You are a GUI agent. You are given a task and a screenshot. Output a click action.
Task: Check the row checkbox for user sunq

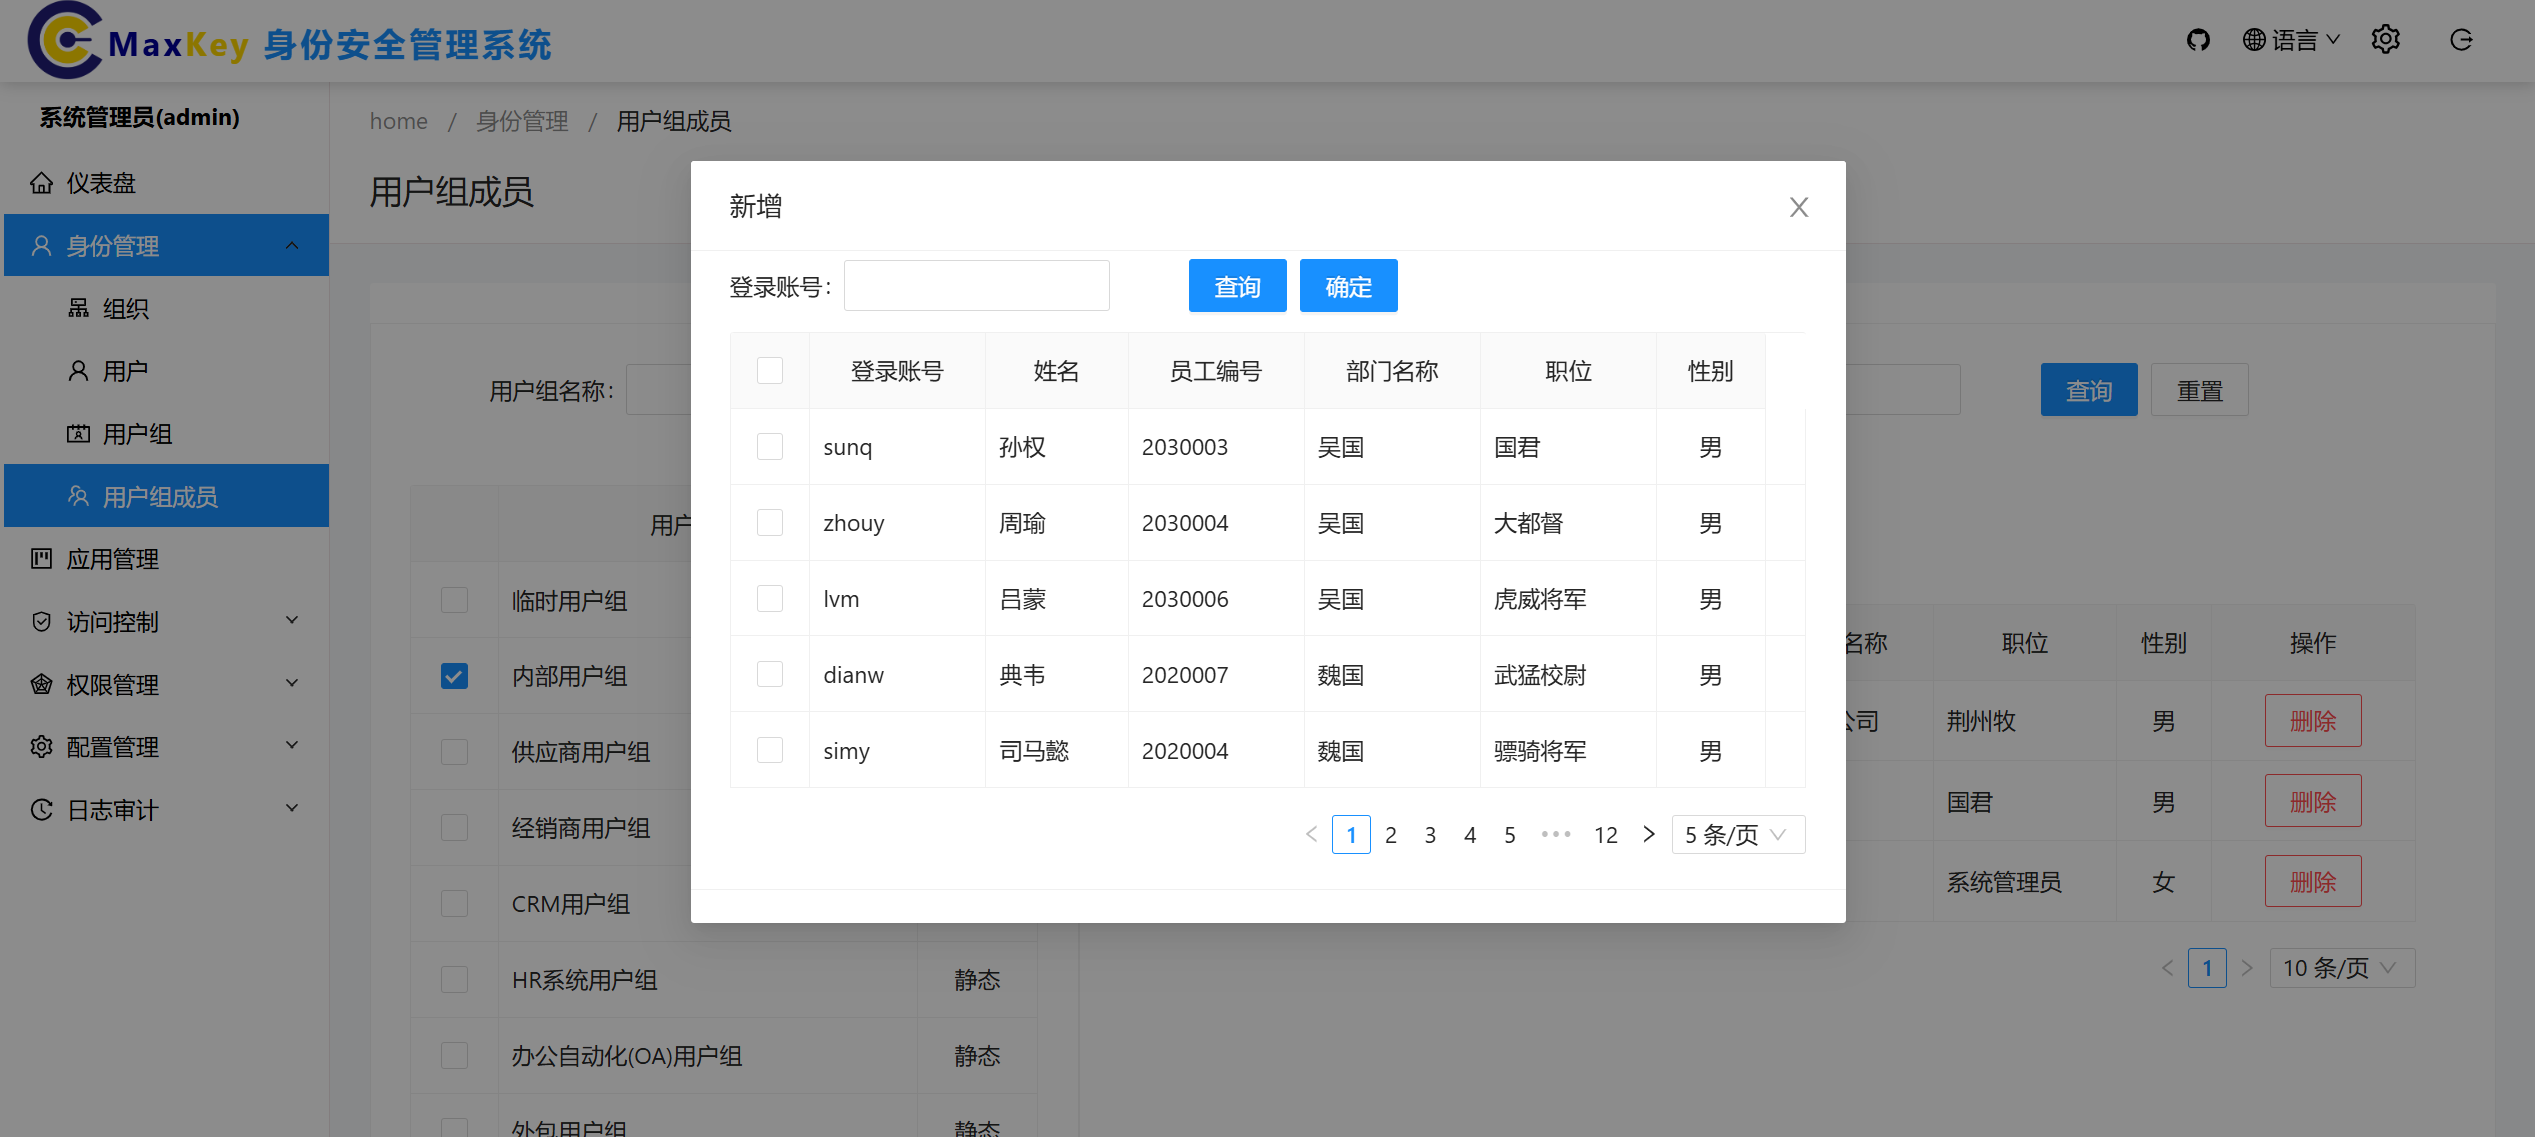(x=770, y=446)
